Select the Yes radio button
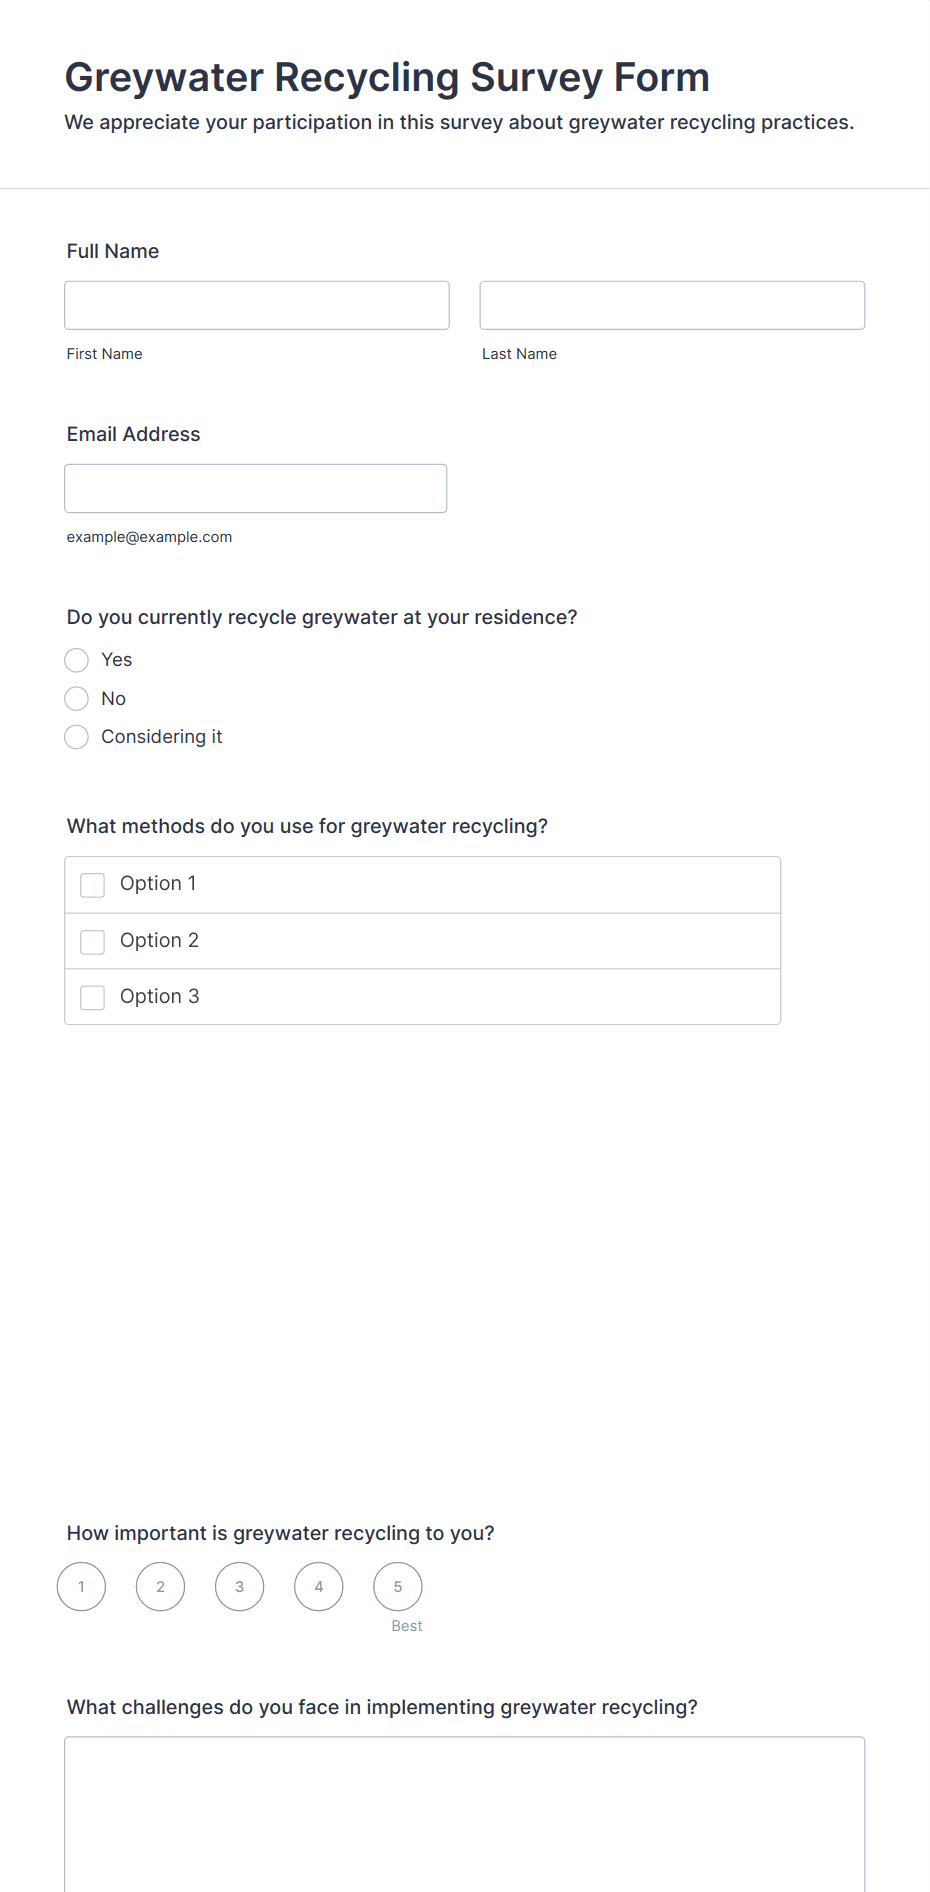 tap(77, 660)
